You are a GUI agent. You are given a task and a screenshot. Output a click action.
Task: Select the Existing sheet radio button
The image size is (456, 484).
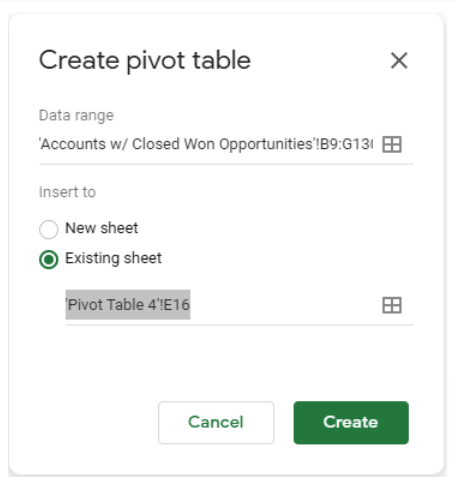(x=49, y=259)
